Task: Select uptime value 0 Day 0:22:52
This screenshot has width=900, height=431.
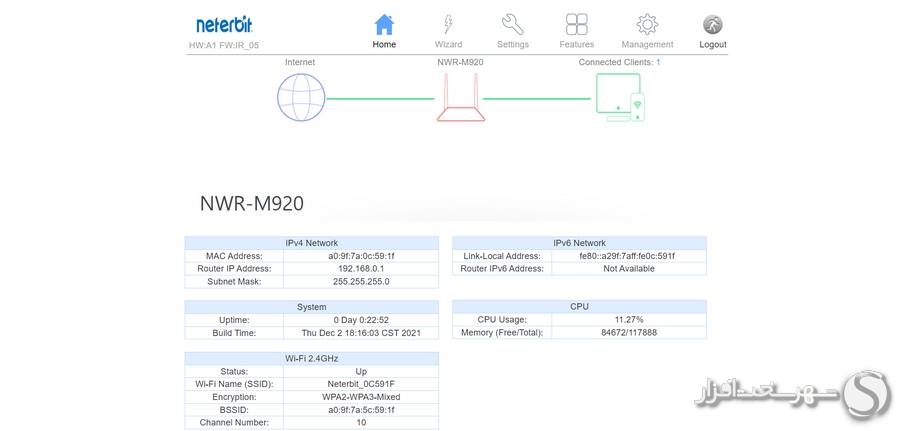Action: click(361, 320)
